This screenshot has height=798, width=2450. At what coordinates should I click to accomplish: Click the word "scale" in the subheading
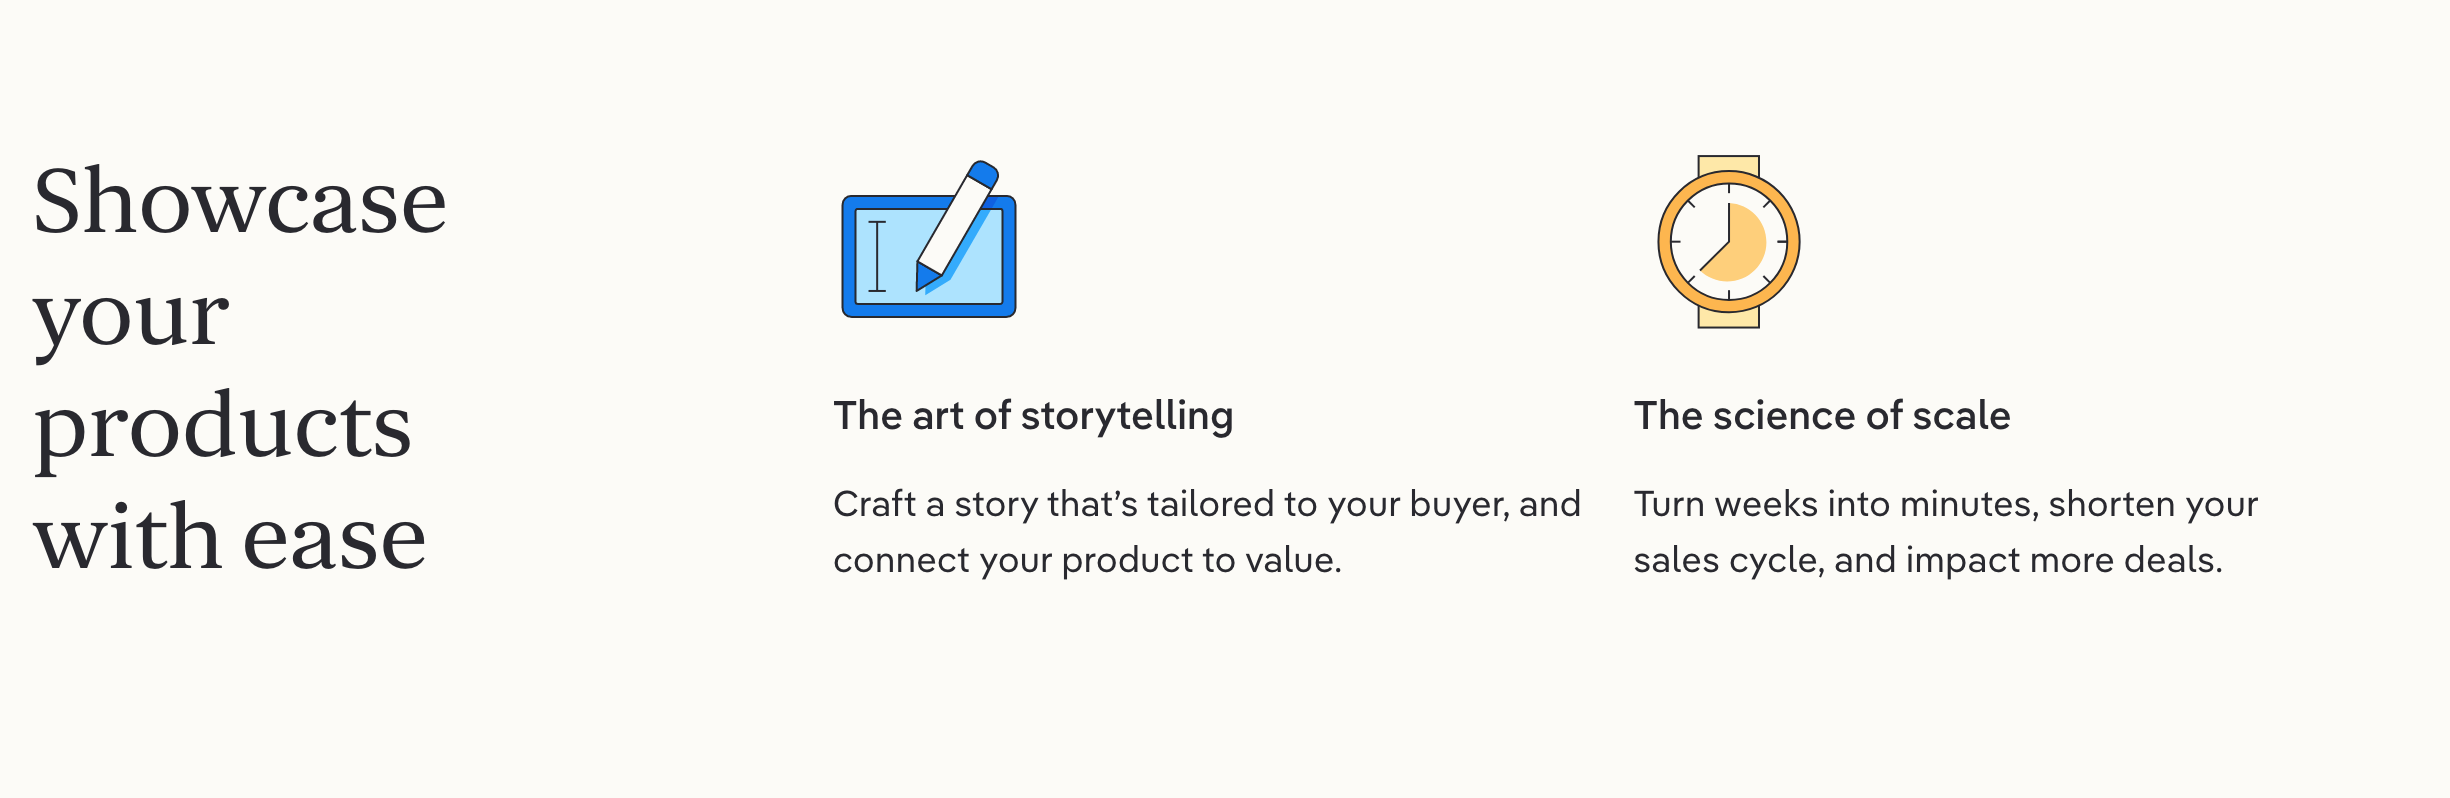1960,416
